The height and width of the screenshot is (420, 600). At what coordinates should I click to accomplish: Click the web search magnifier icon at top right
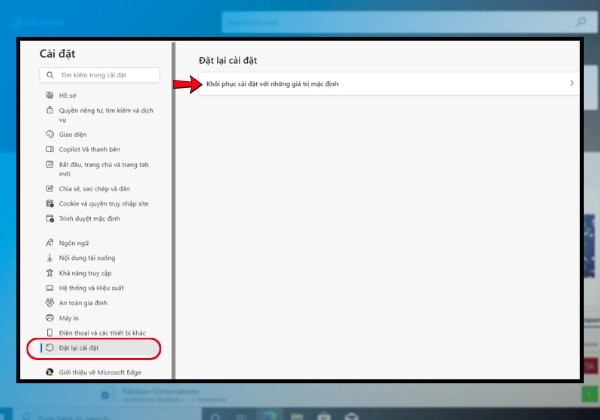[581, 22]
